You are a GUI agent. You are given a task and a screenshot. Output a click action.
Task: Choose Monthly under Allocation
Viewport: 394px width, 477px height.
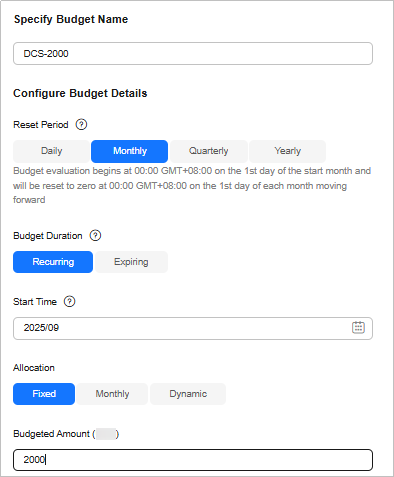[112, 394]
